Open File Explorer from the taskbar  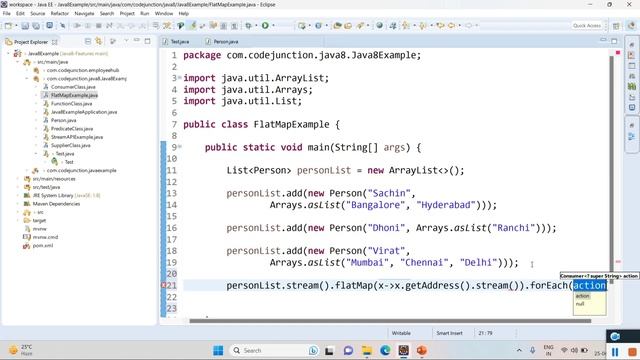point(367,350)
